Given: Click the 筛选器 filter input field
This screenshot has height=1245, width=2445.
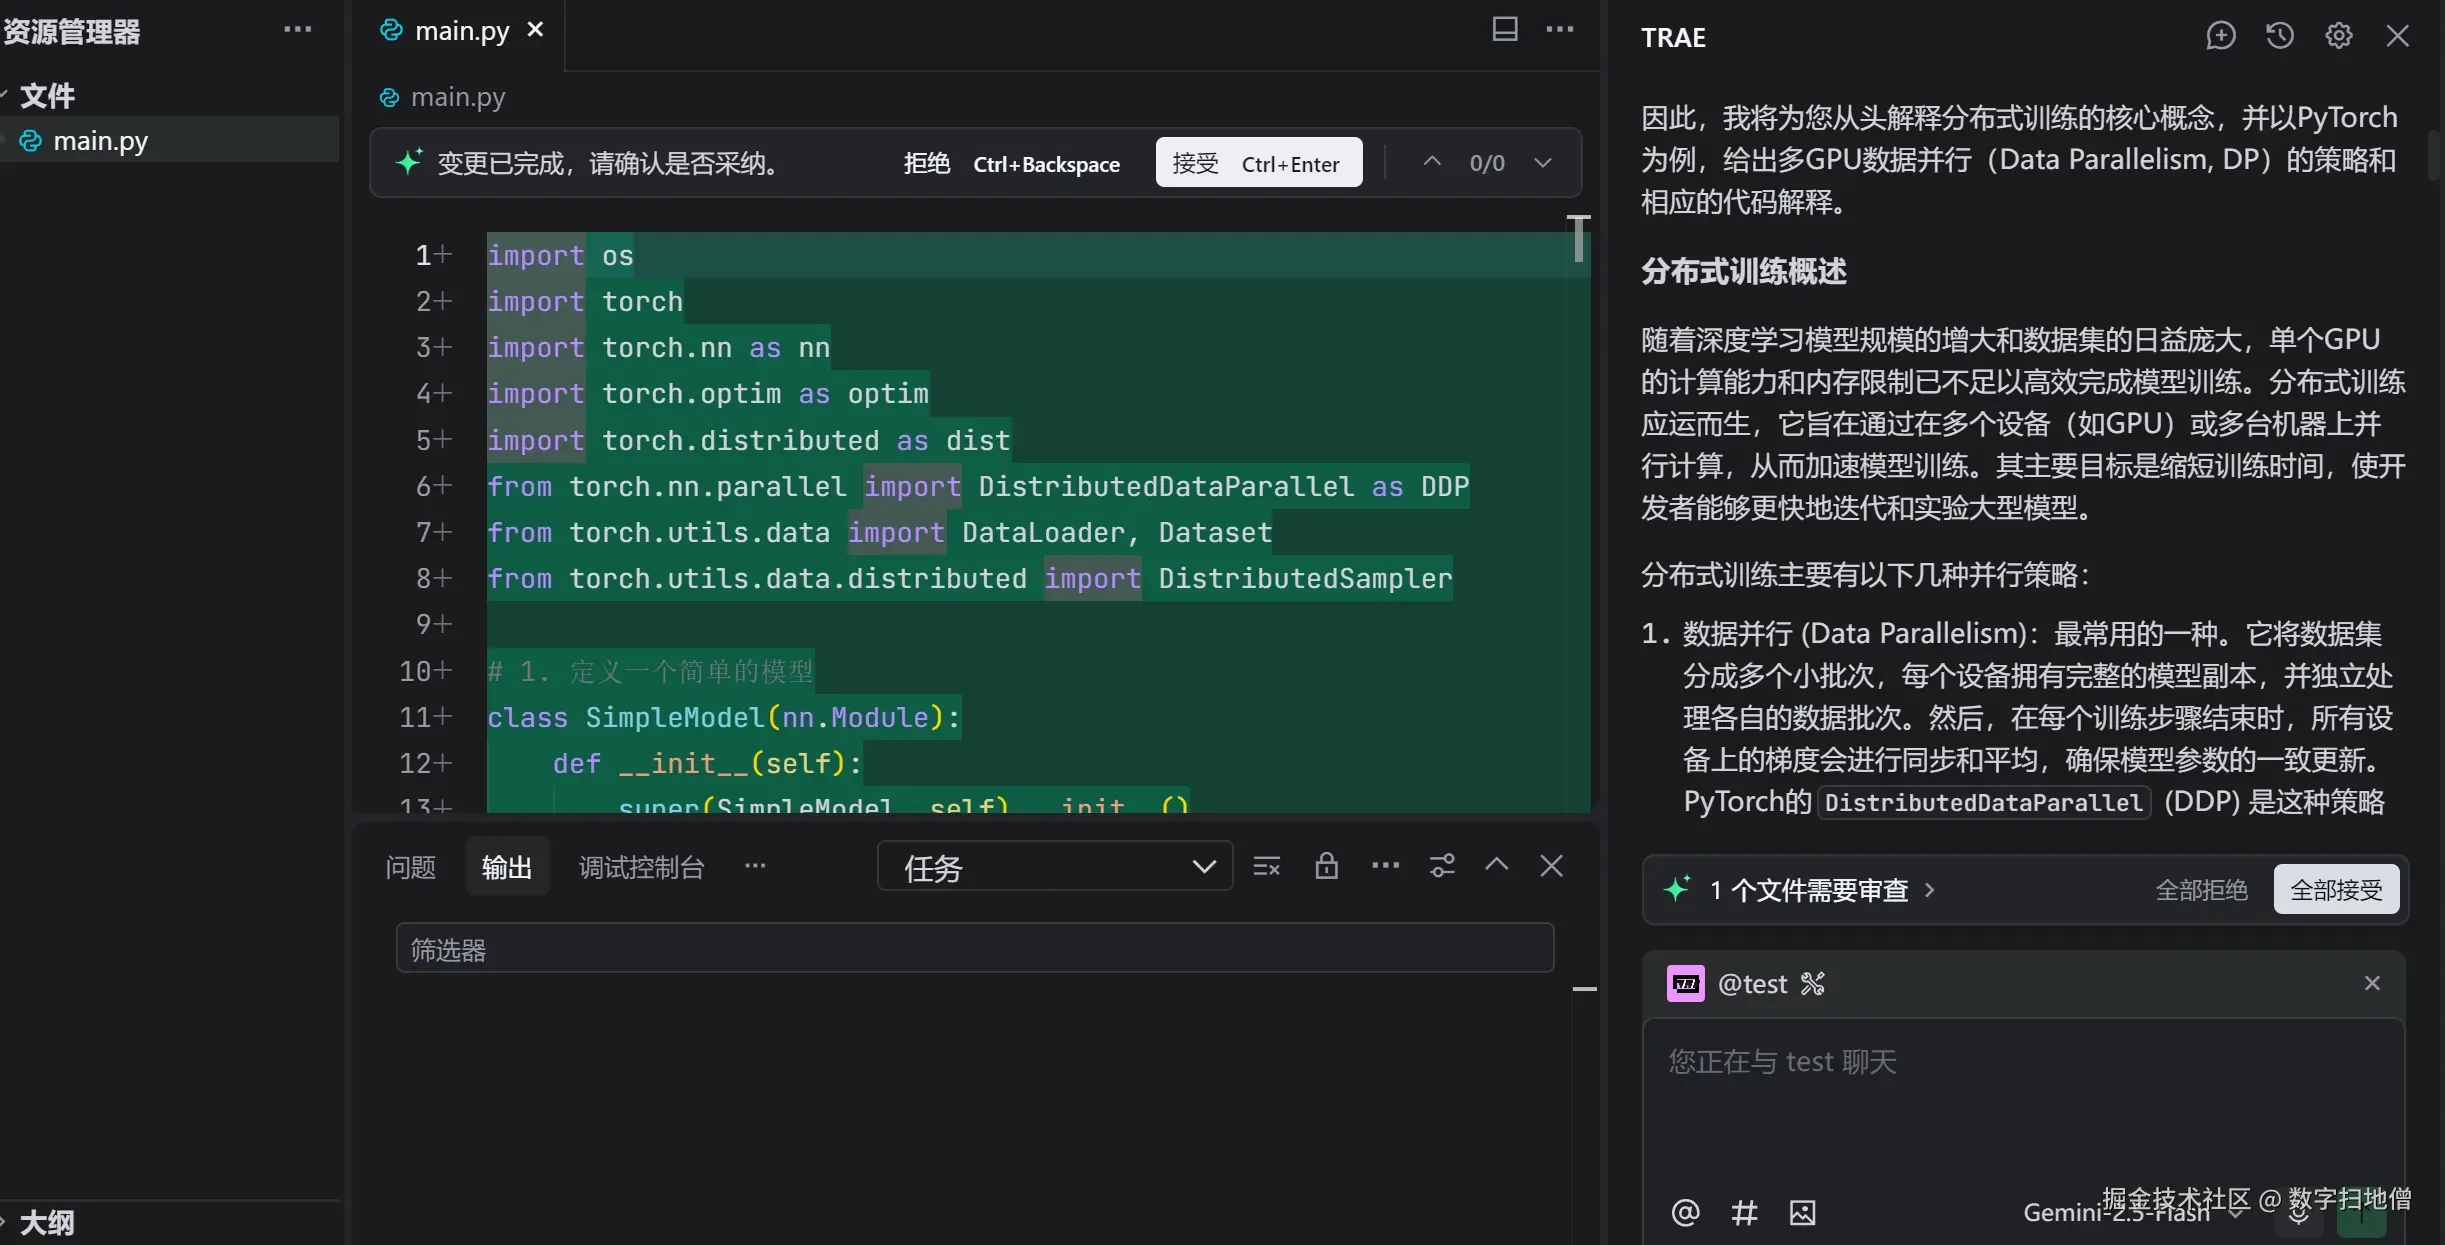Looking at the screenshot, I should [974, 948].
